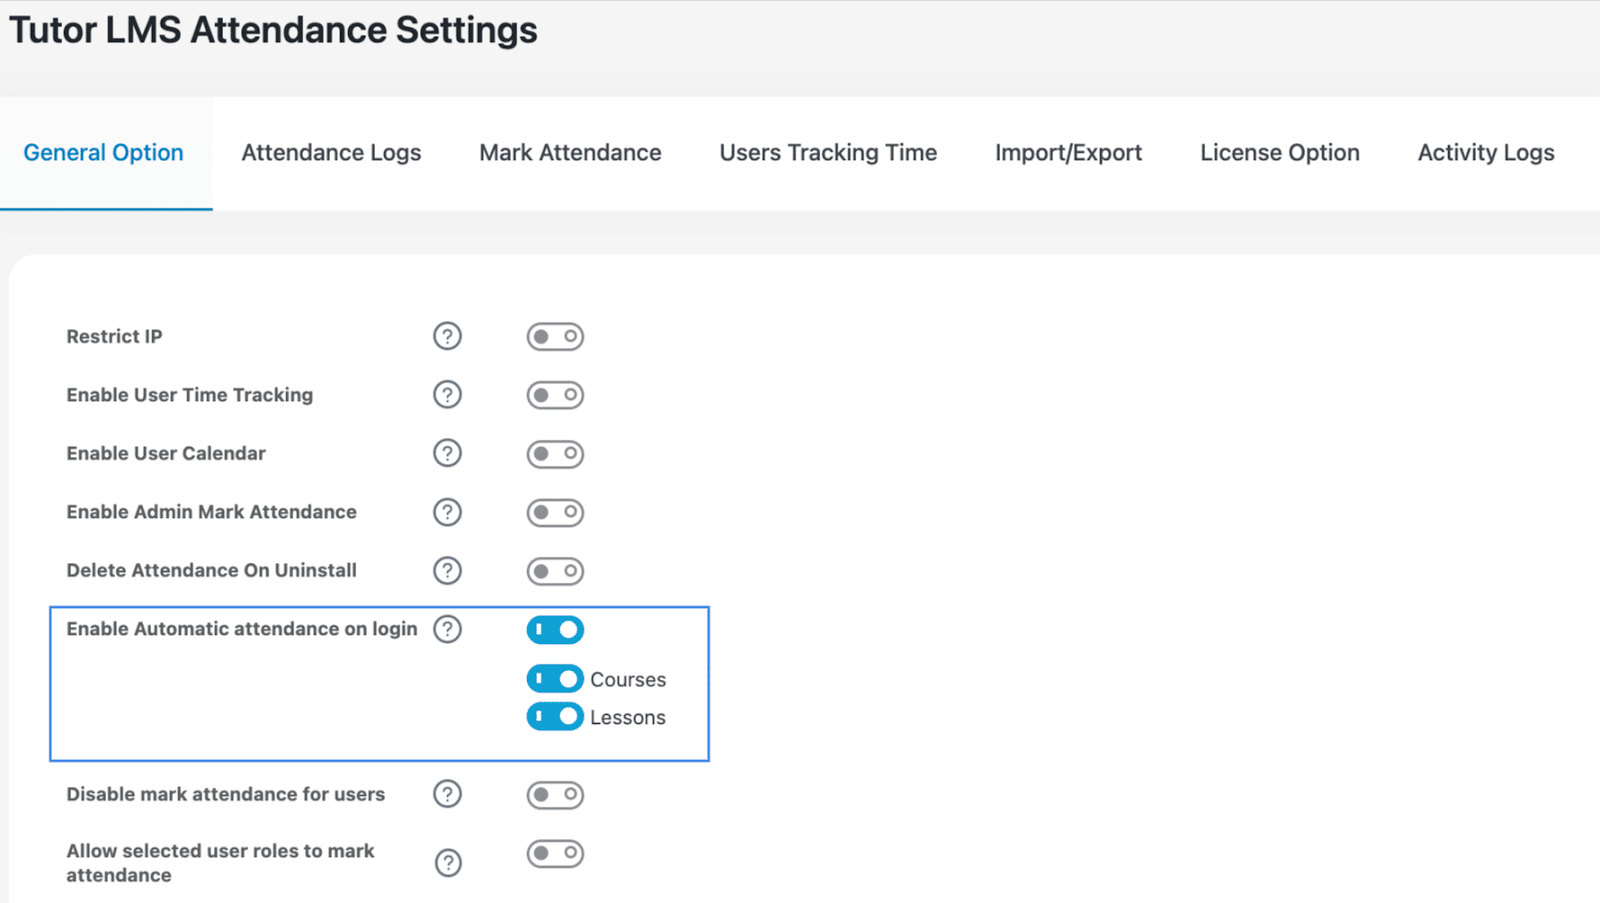Image resolution: width=1600 pixels, height=903 pixels.
Task: Click the Courses label text
Action: (628, 680)
